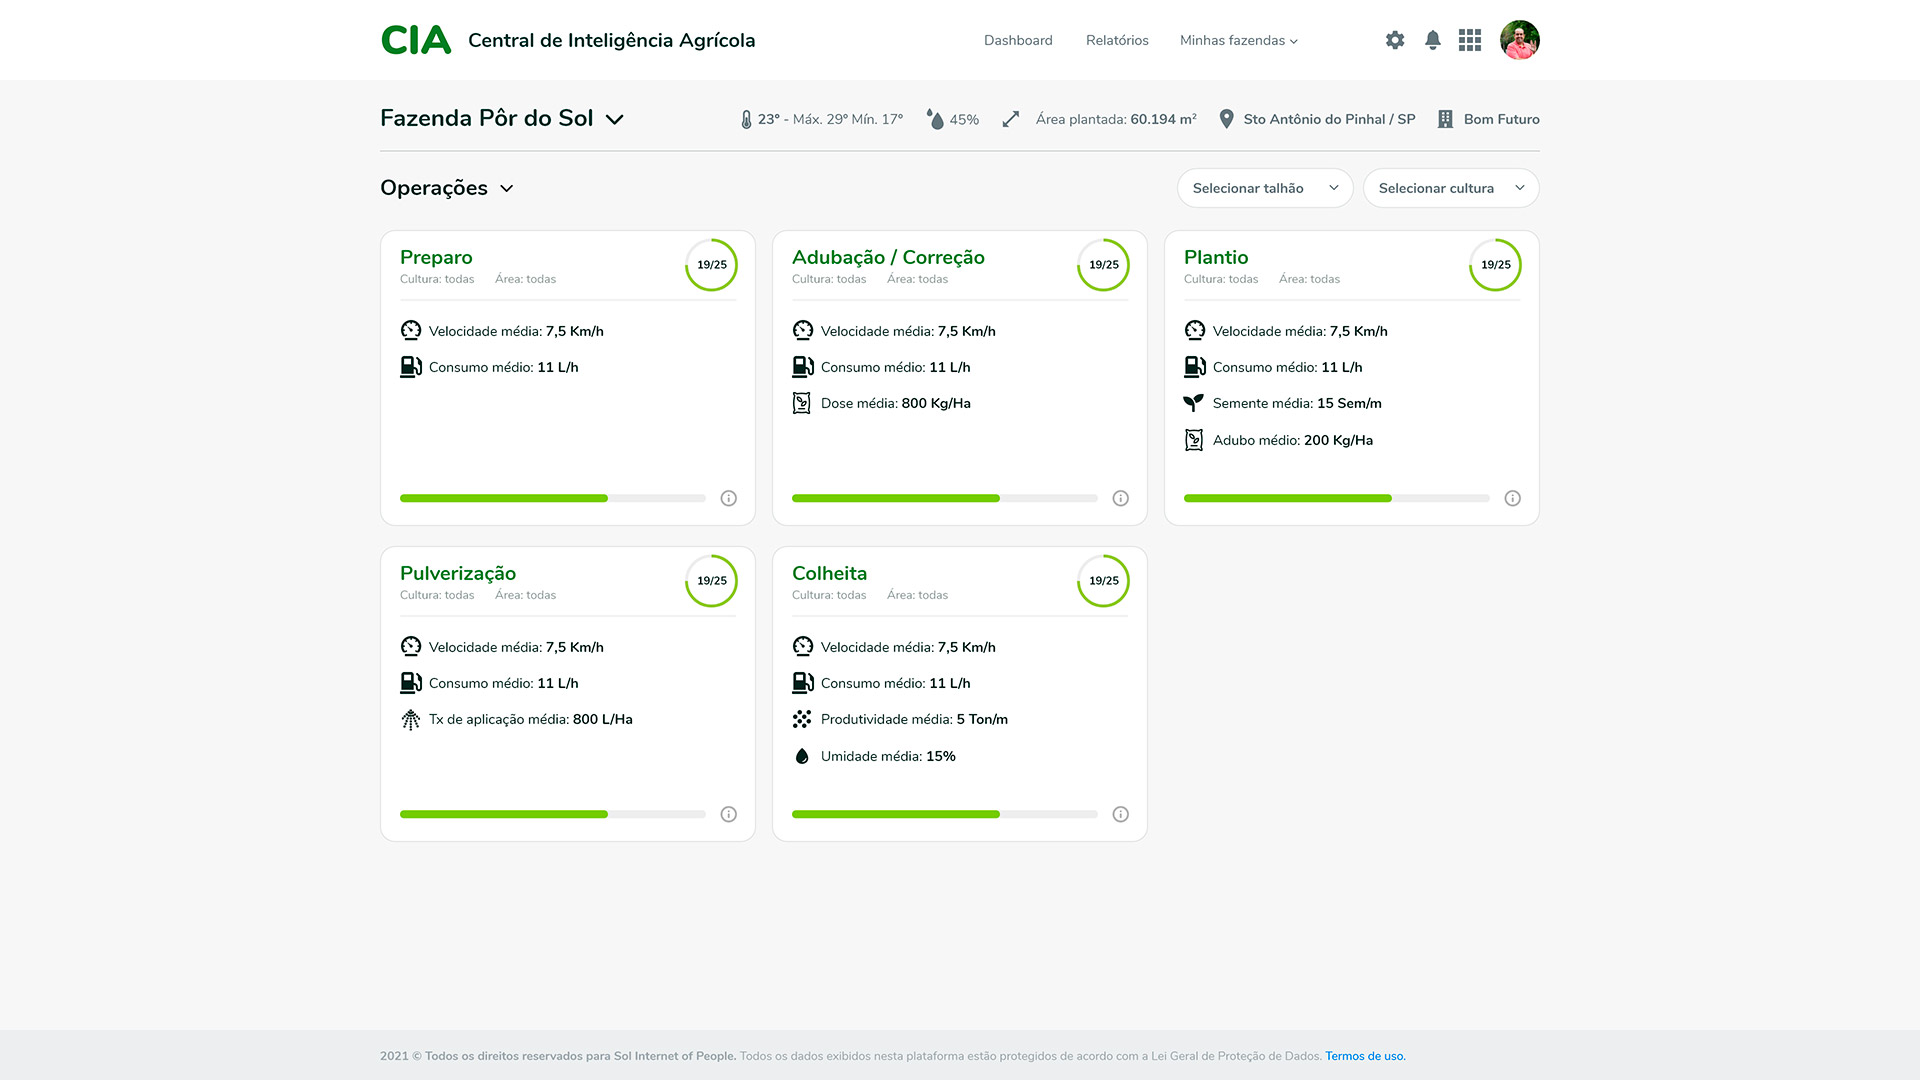Click the location pin icon near Sto Antônio do Pinhal
Screen dimensions: 1920x1080
[x=1227, y=118]
